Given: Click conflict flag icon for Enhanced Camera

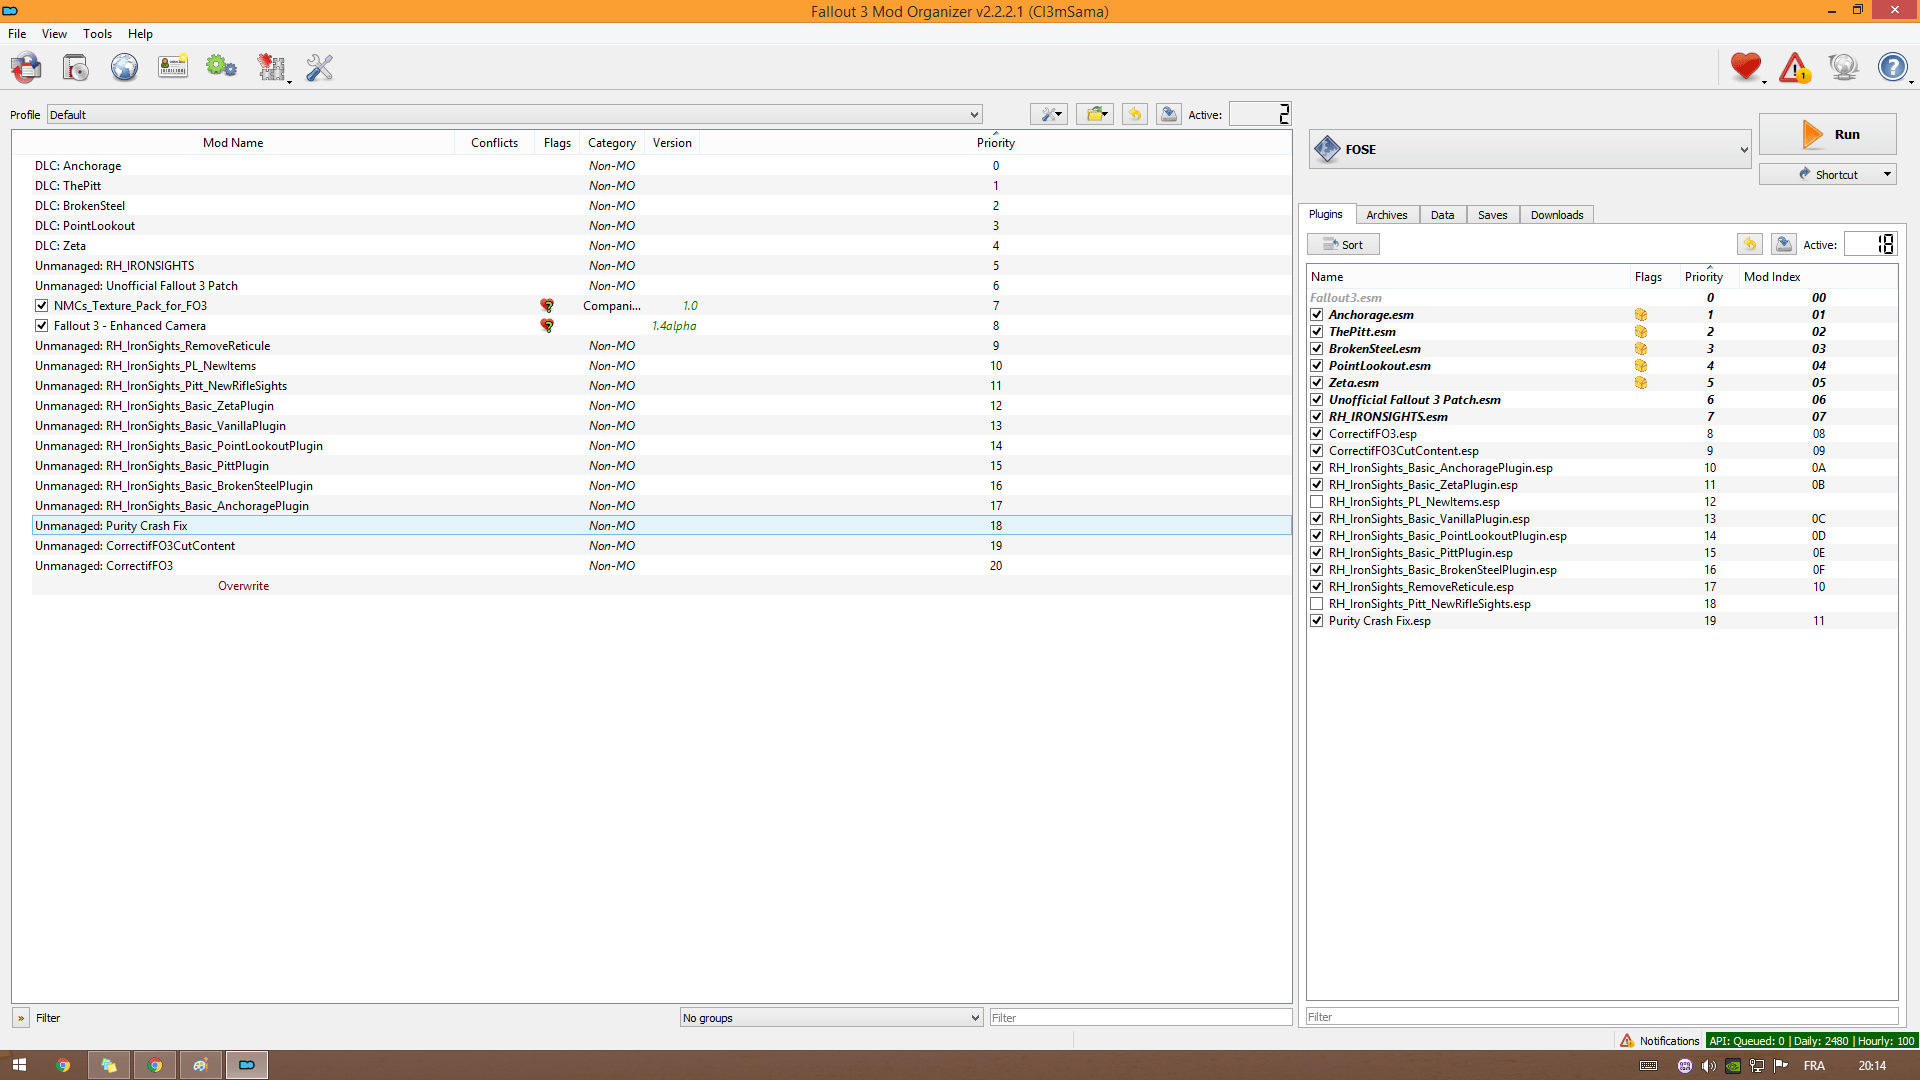Looking at the screenshot, I should tap(547, 326).
